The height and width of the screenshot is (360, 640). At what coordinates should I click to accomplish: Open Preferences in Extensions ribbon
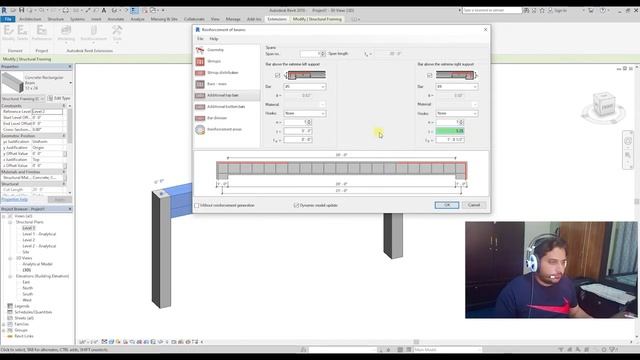click(42, 33)
